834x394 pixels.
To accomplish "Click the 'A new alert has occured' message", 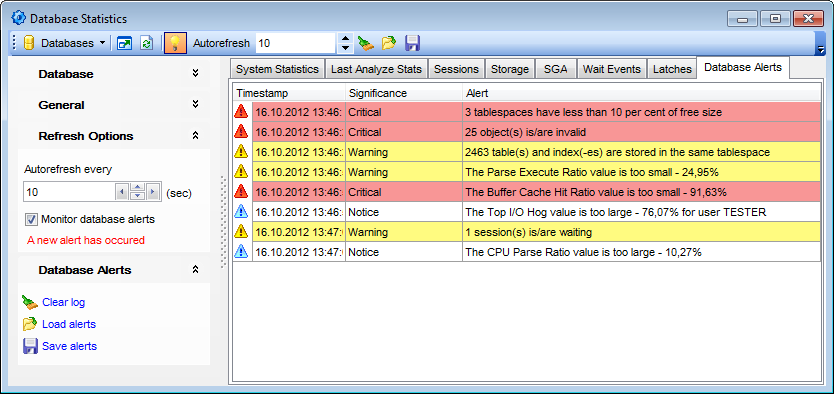I will point(86,240).
